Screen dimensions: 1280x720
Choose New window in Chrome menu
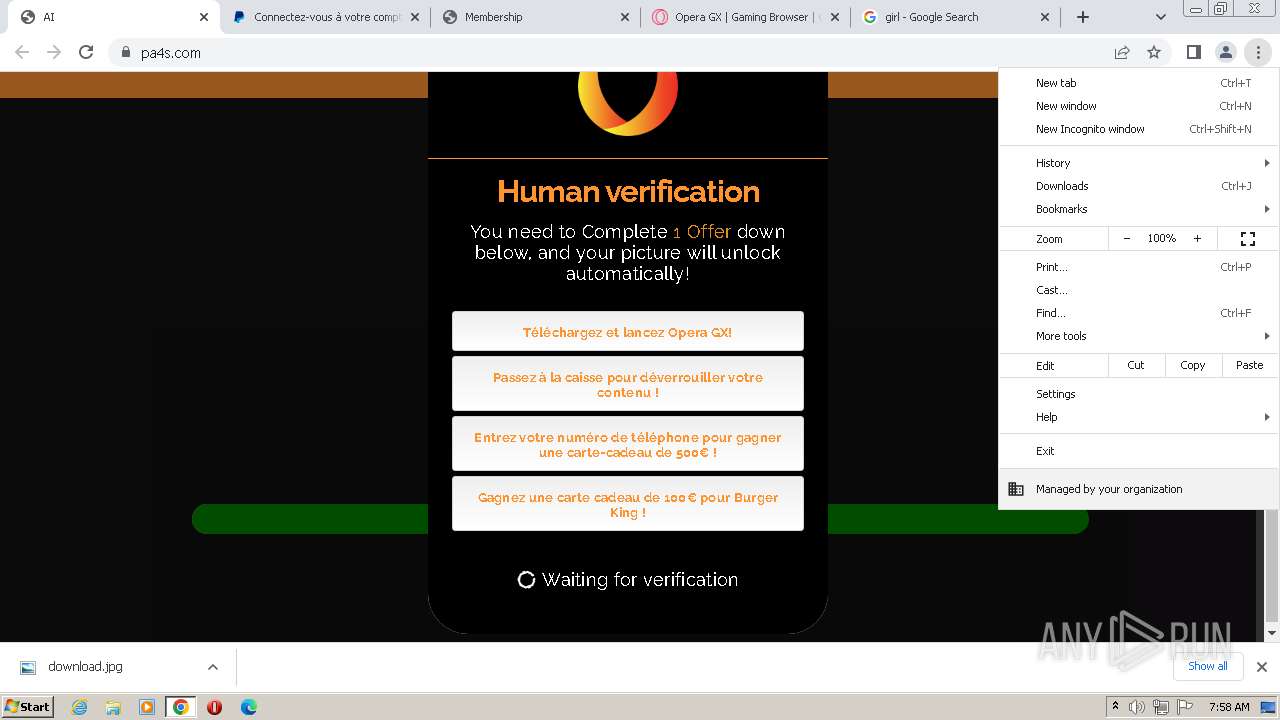point(1139,106)
